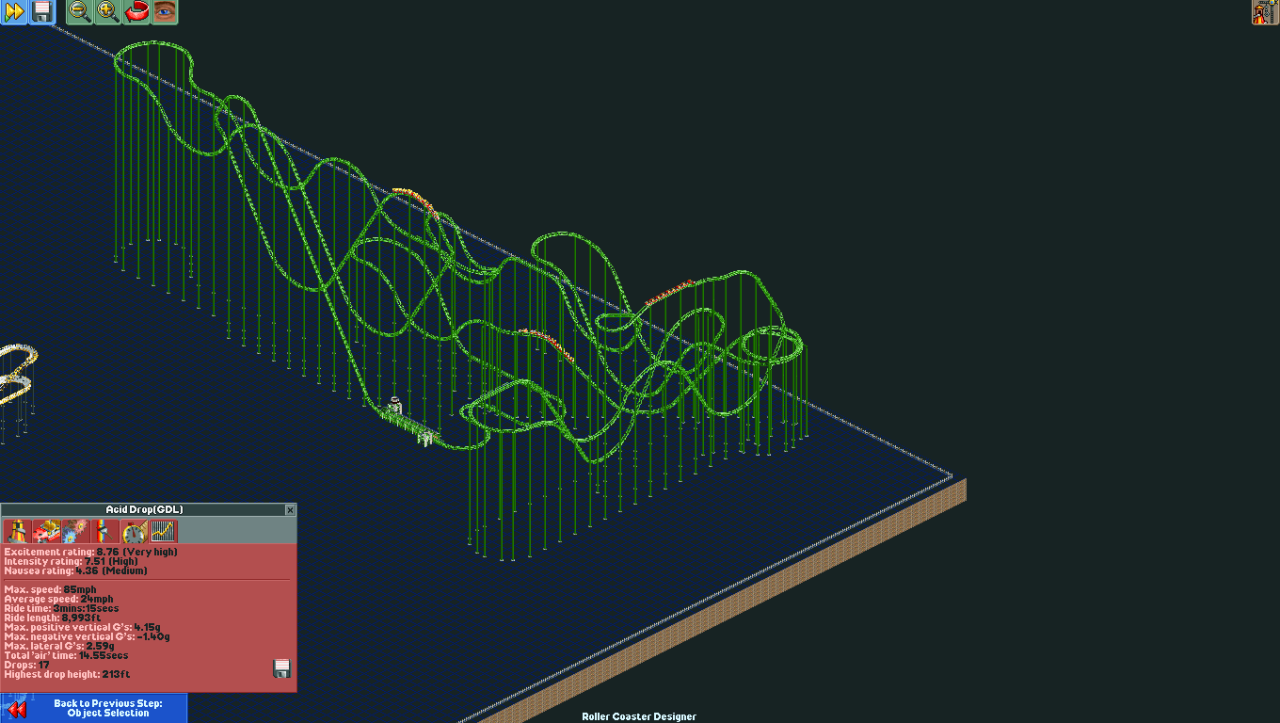Switch to the main view tab
Image resolution: width=1280 pixels, height=723 pixels.
17,531
